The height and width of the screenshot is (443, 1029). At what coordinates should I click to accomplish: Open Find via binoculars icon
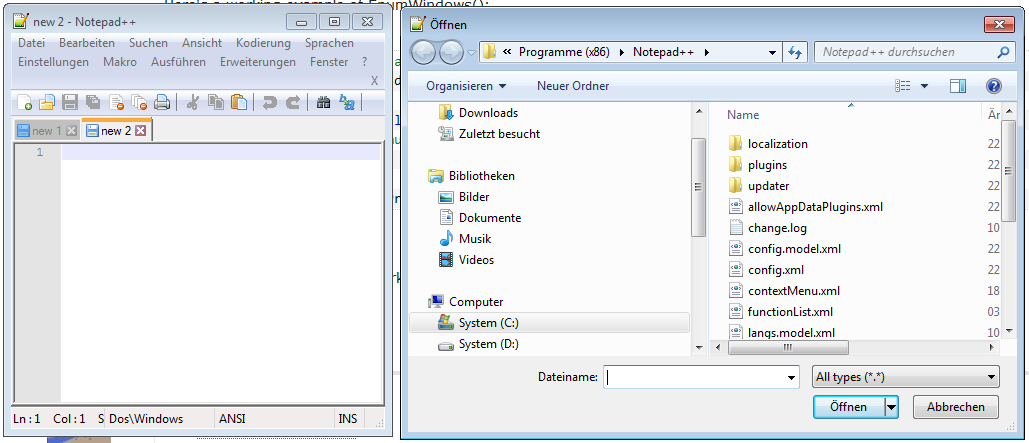click(323, 102)
